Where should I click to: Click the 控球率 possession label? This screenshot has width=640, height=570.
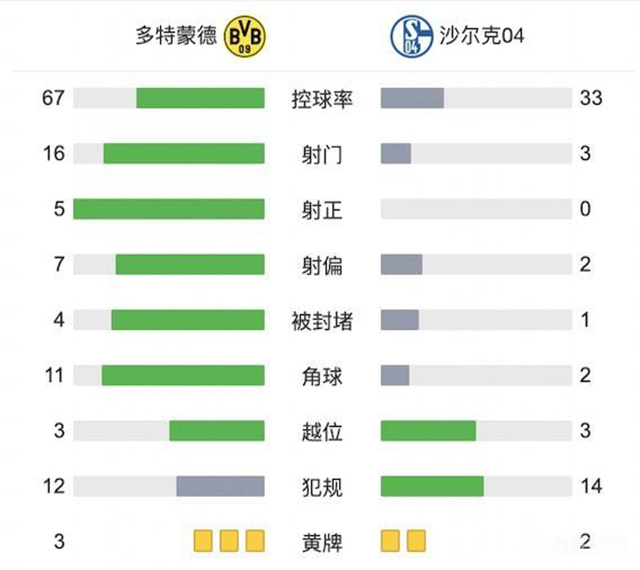[x=321, y=98]
